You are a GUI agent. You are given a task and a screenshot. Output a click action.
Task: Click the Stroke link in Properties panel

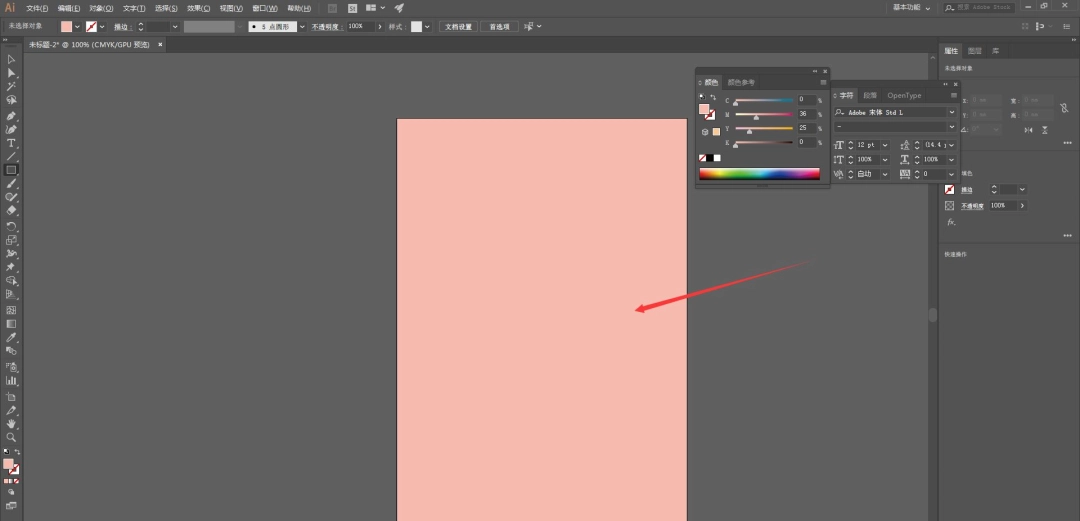(967, 190)
